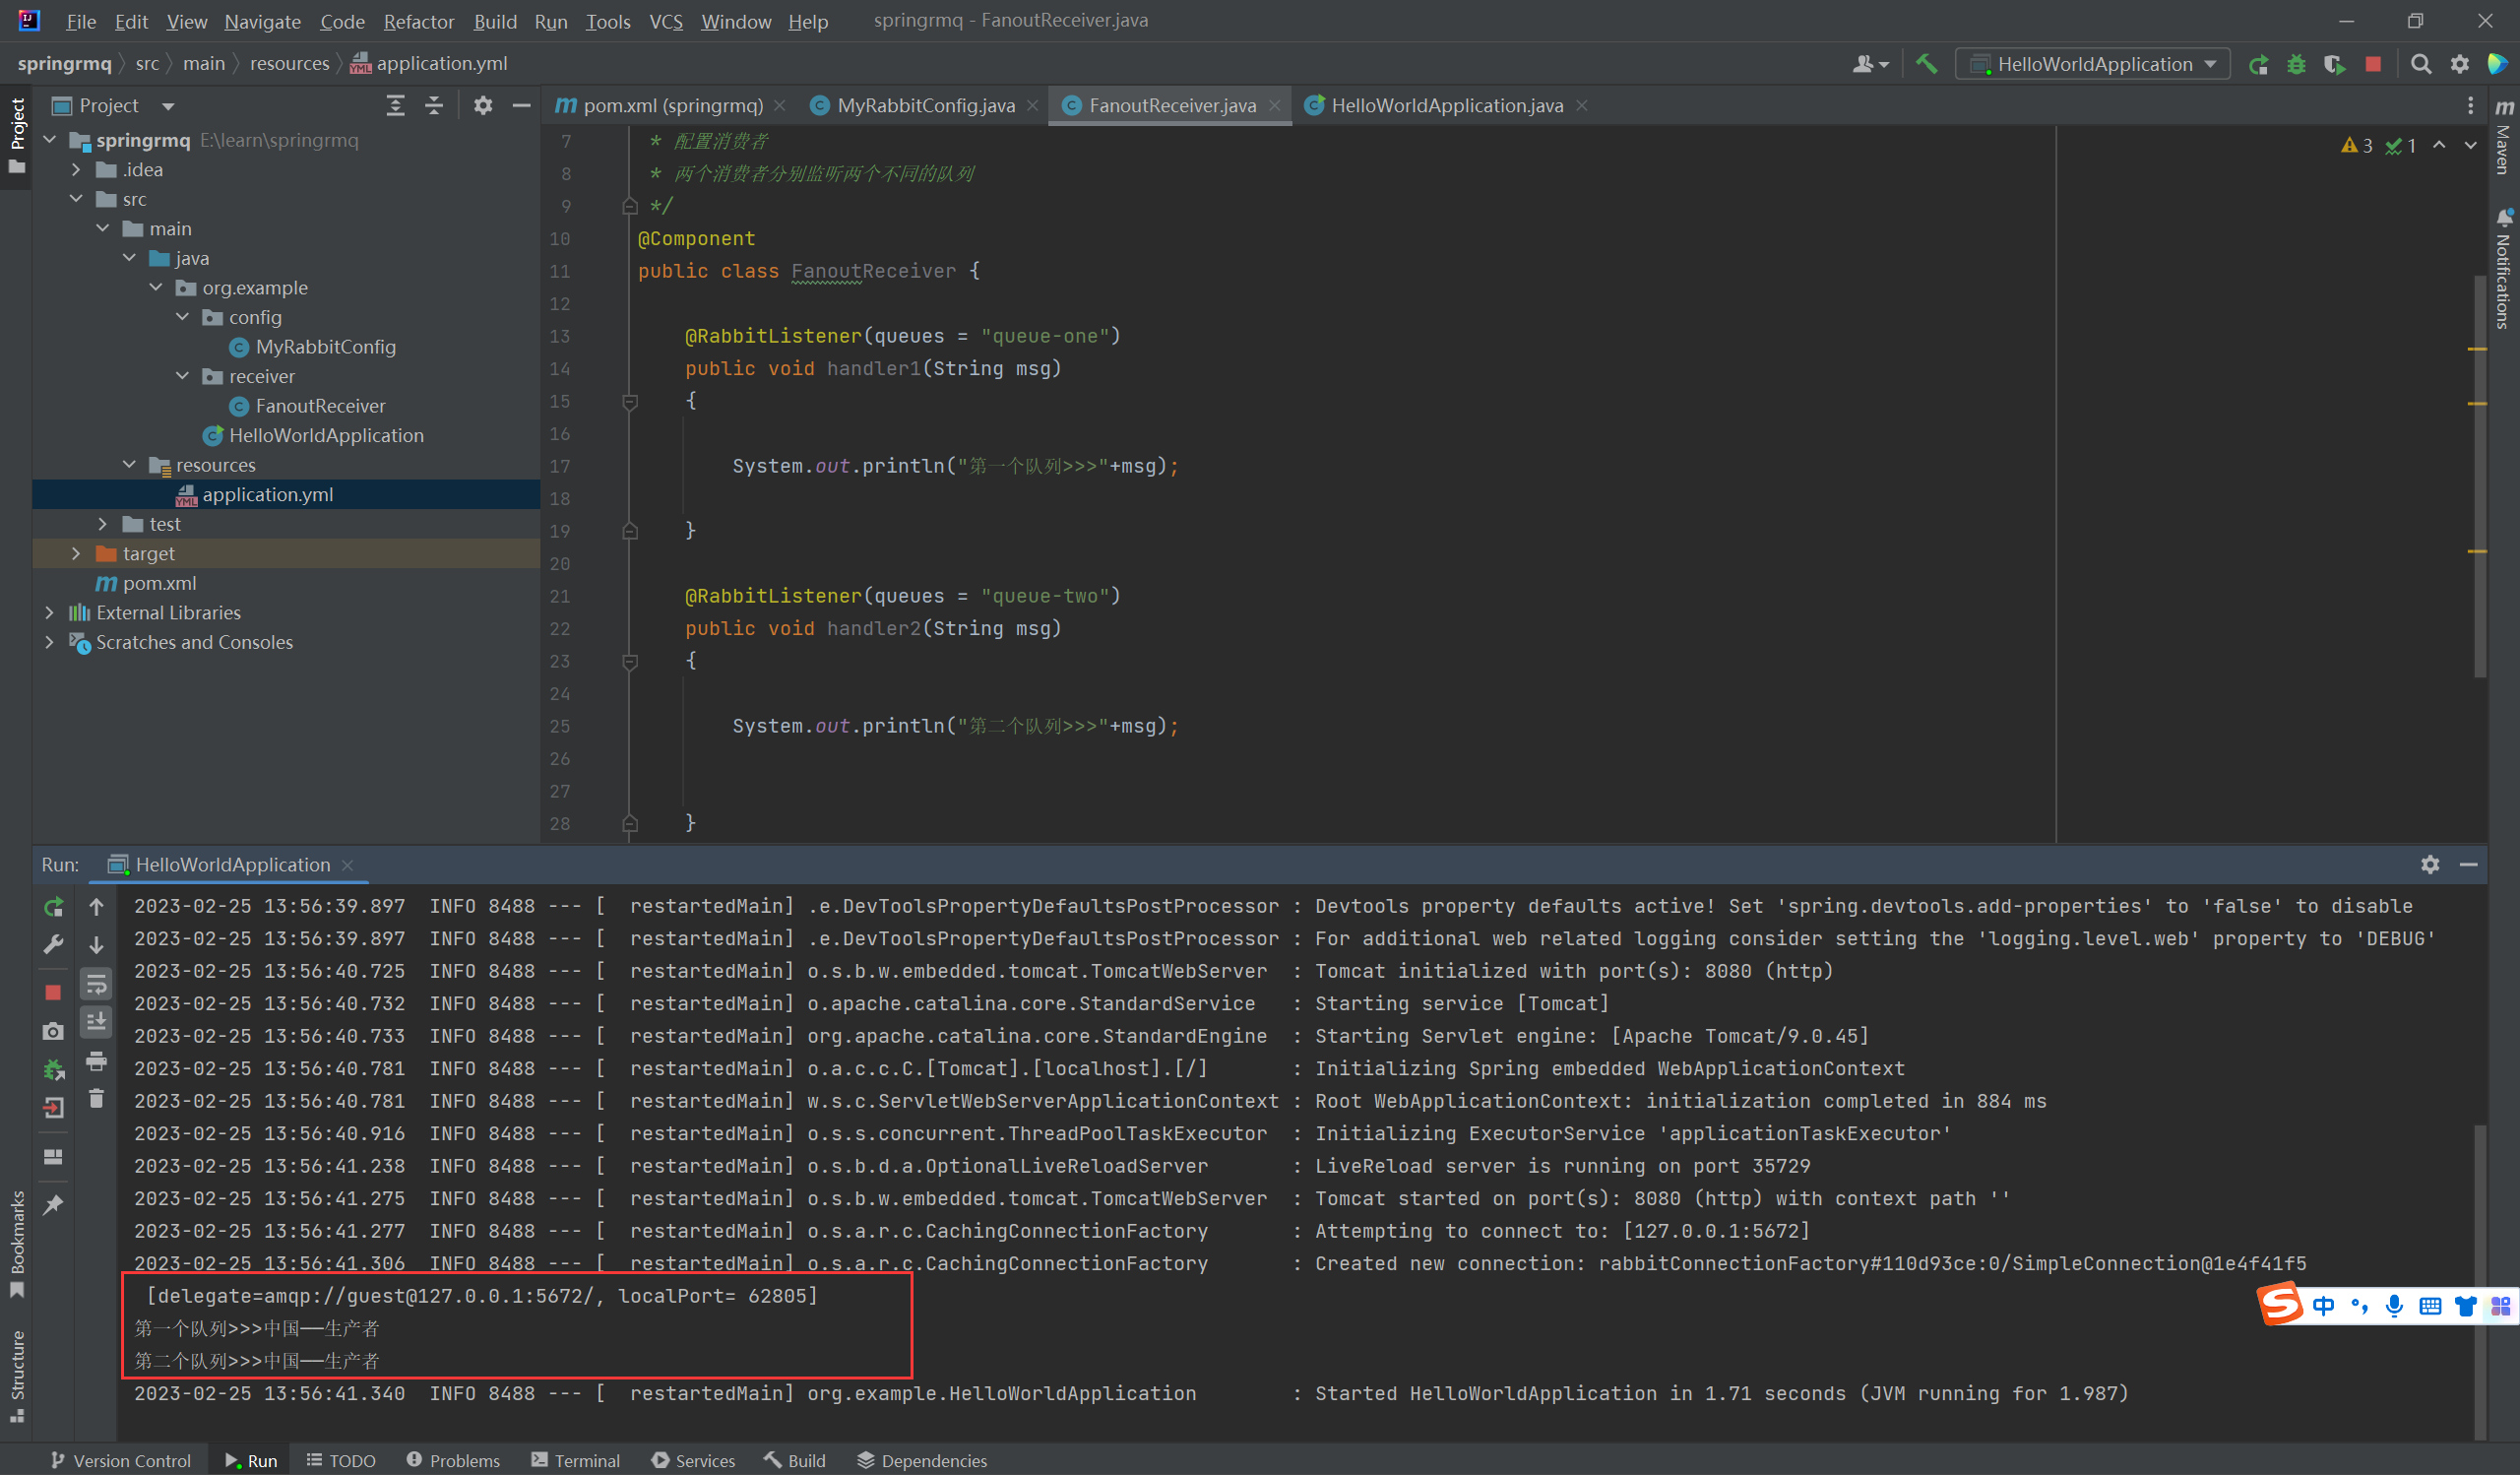Viewport: 2520px width, 1475px height.
Task: Click the Clear All trash icon in console
Action: 96,1099
